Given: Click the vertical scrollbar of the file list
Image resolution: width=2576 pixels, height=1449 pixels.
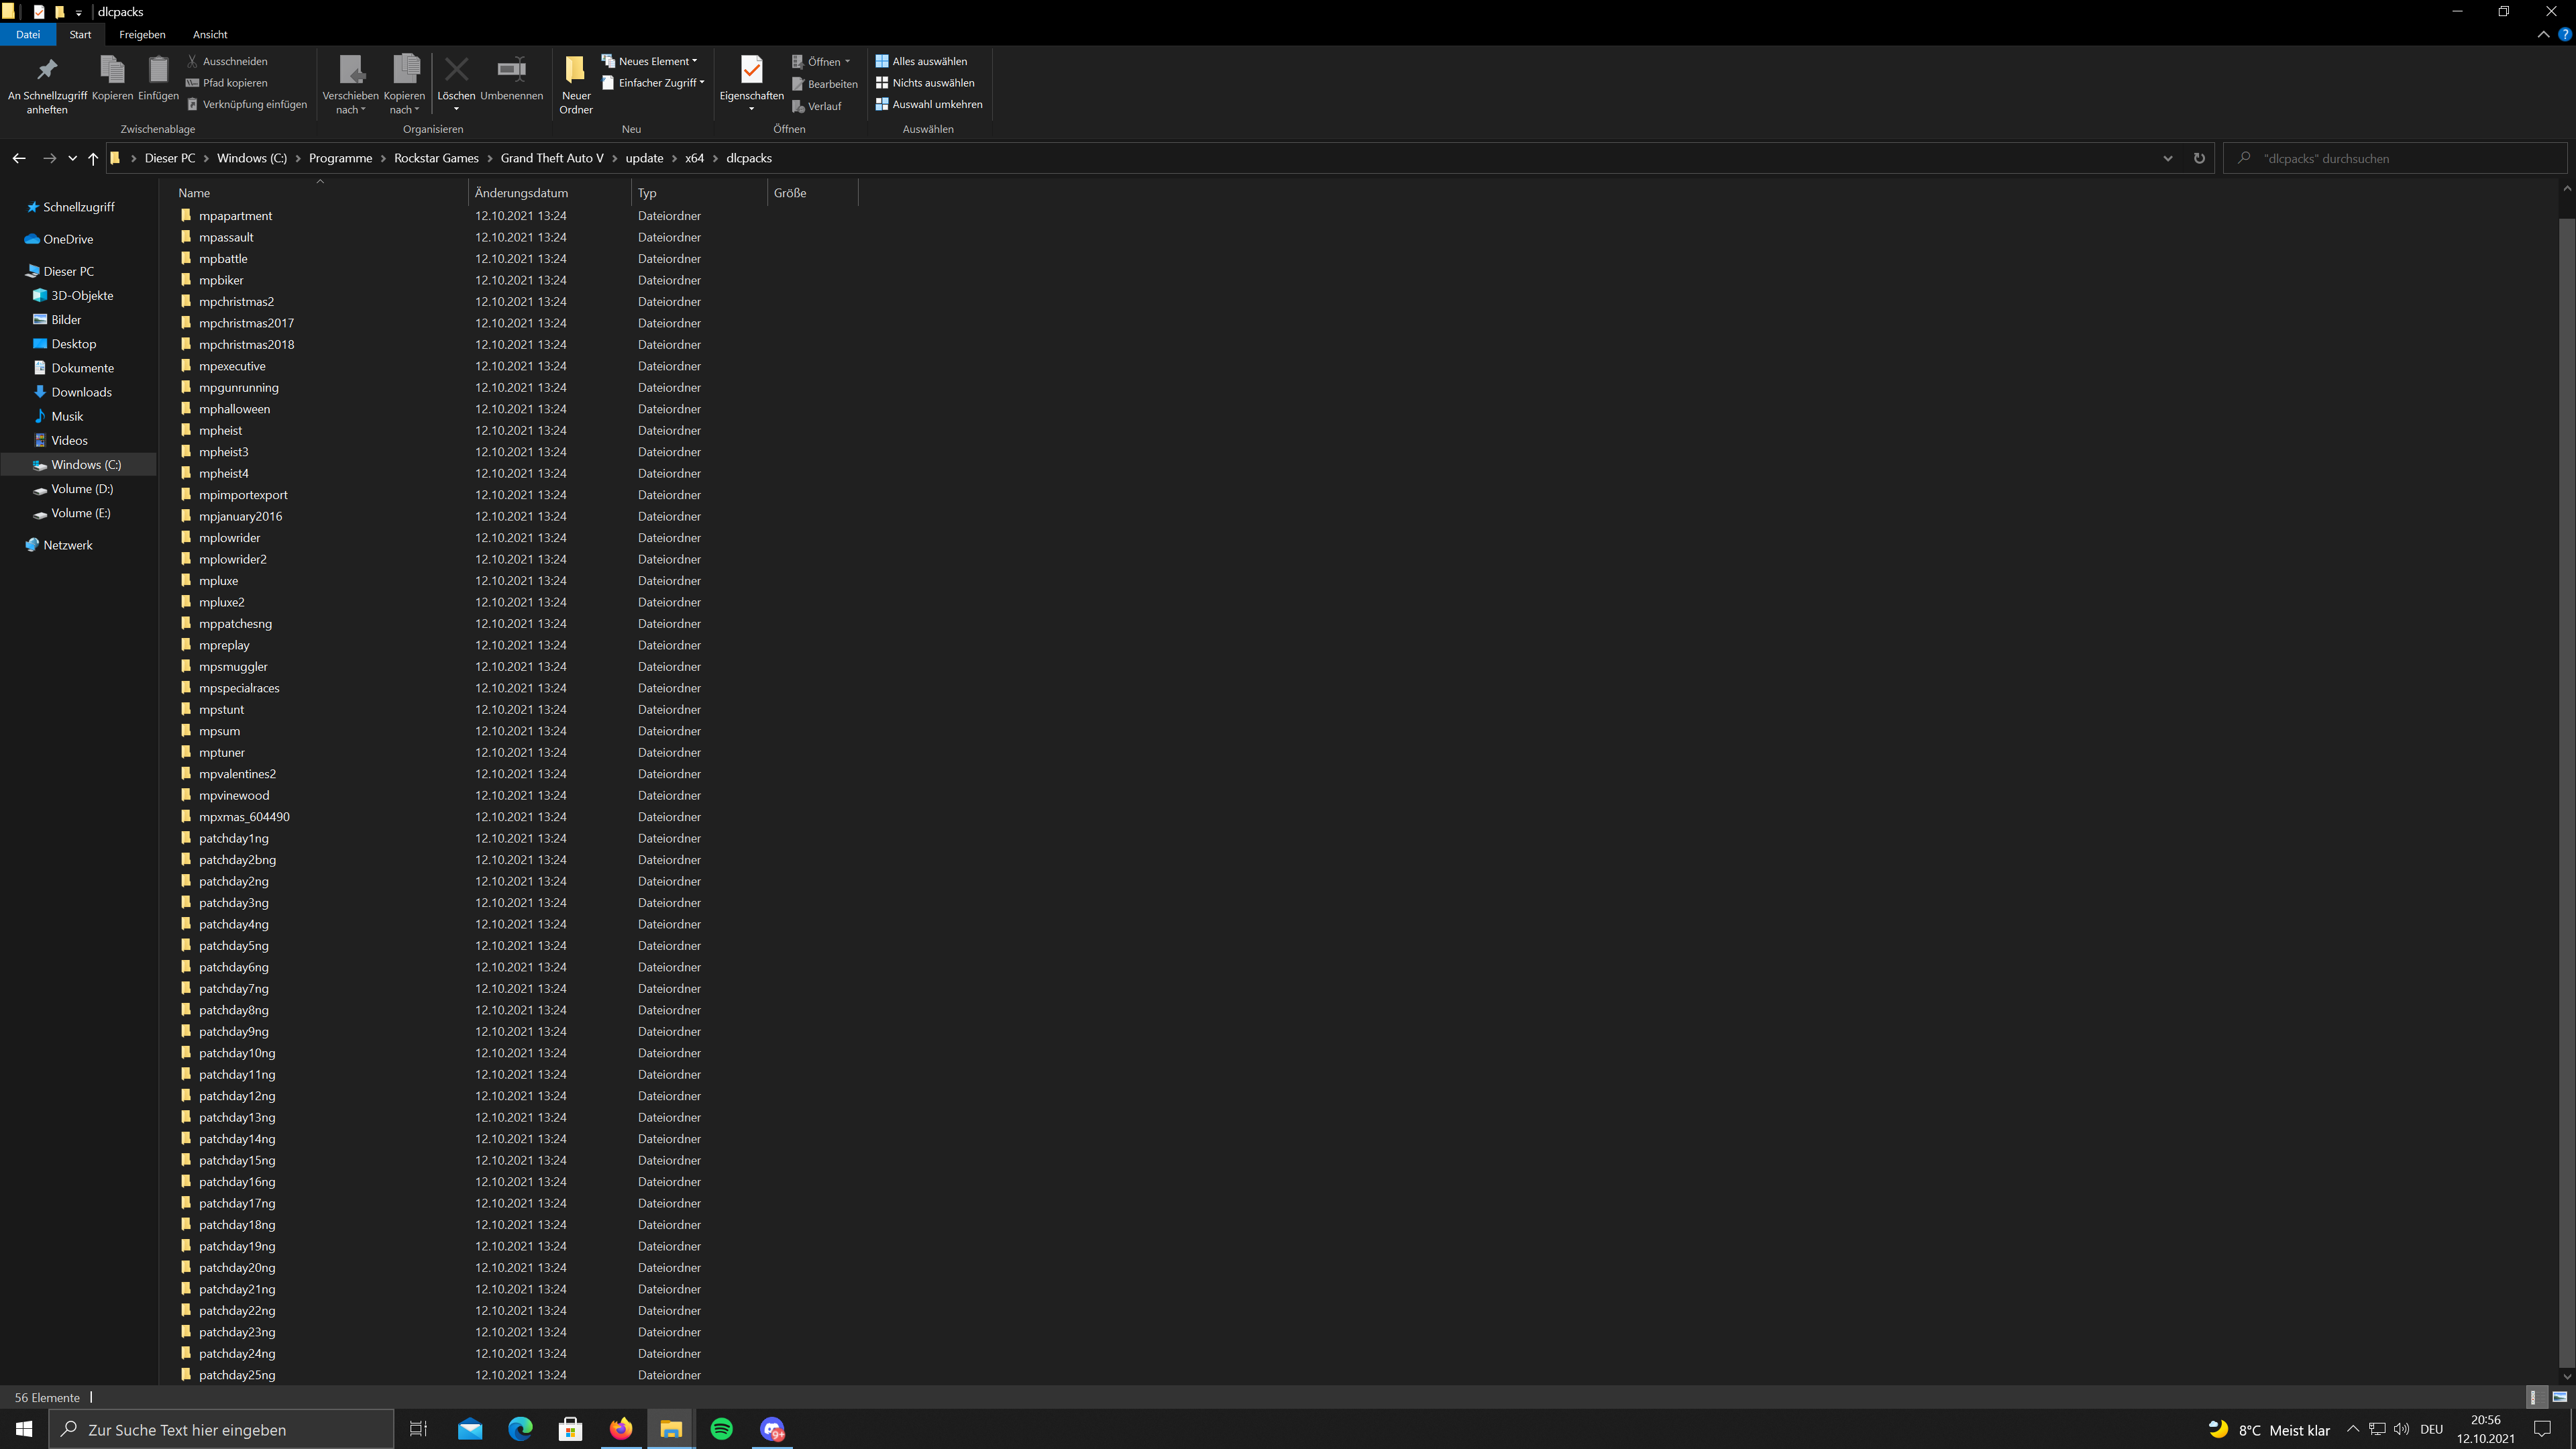Looking at the screenshot, I should point(2566,780).
